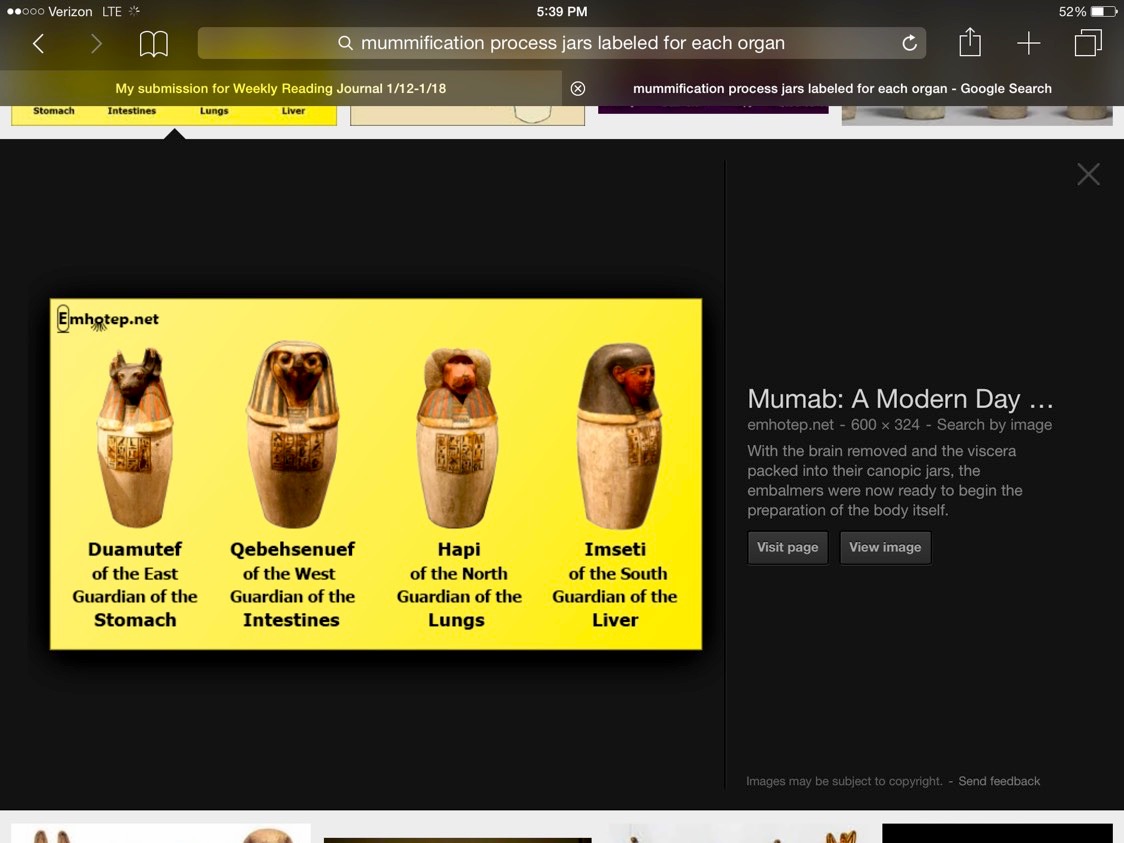Open the Bookmarks book icon
The image size is (1124, 843).
click(x=153, y=43)
